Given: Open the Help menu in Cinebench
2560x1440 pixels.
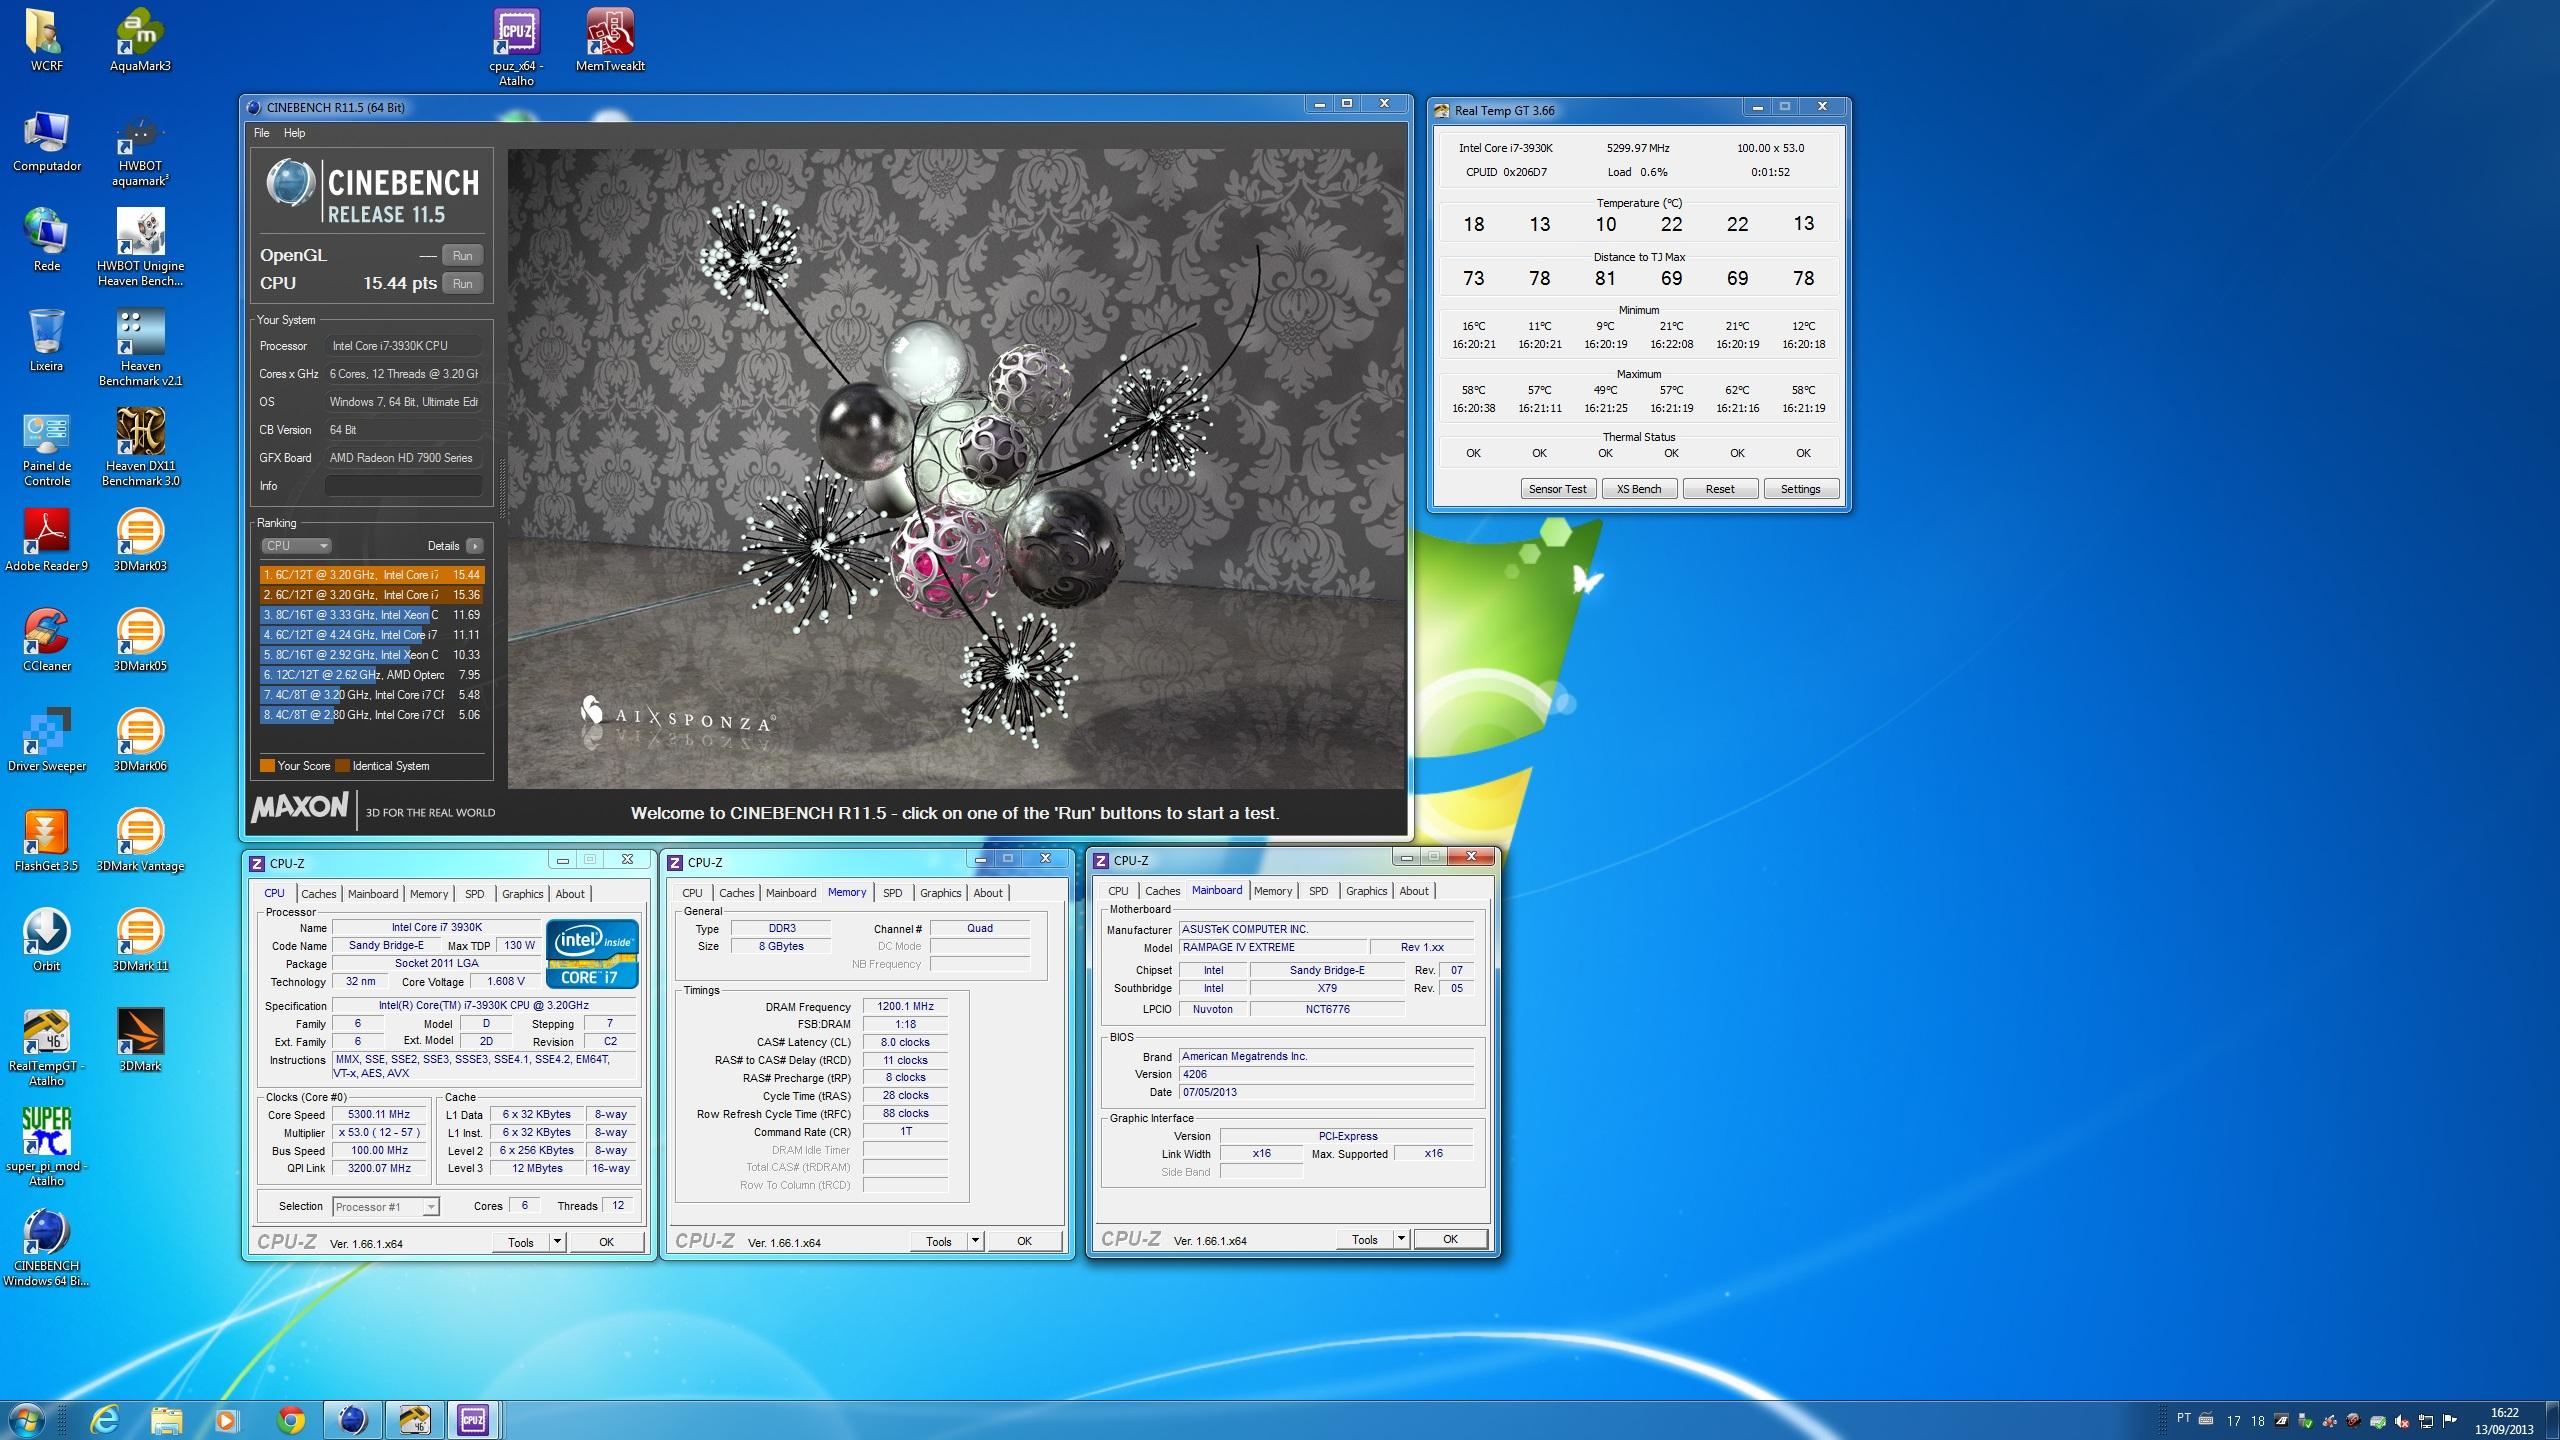Looking at the screenshot, I should point(294,133).
